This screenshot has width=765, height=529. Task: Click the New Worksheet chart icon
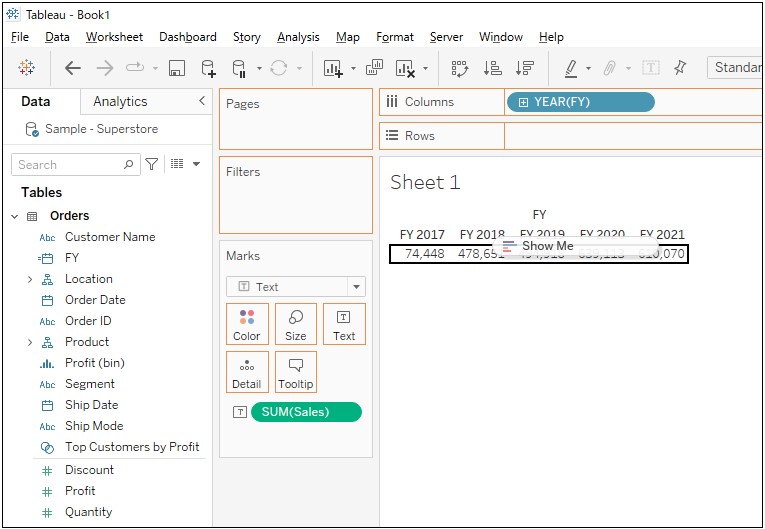tap(334, 68)
